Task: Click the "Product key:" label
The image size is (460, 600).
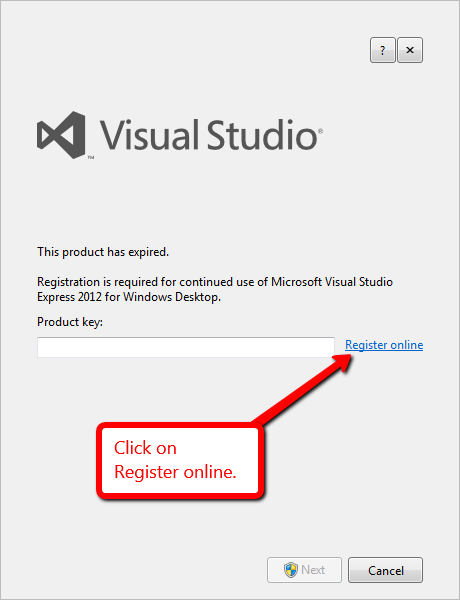Action: pyautogui.click(x=70, y=322)
